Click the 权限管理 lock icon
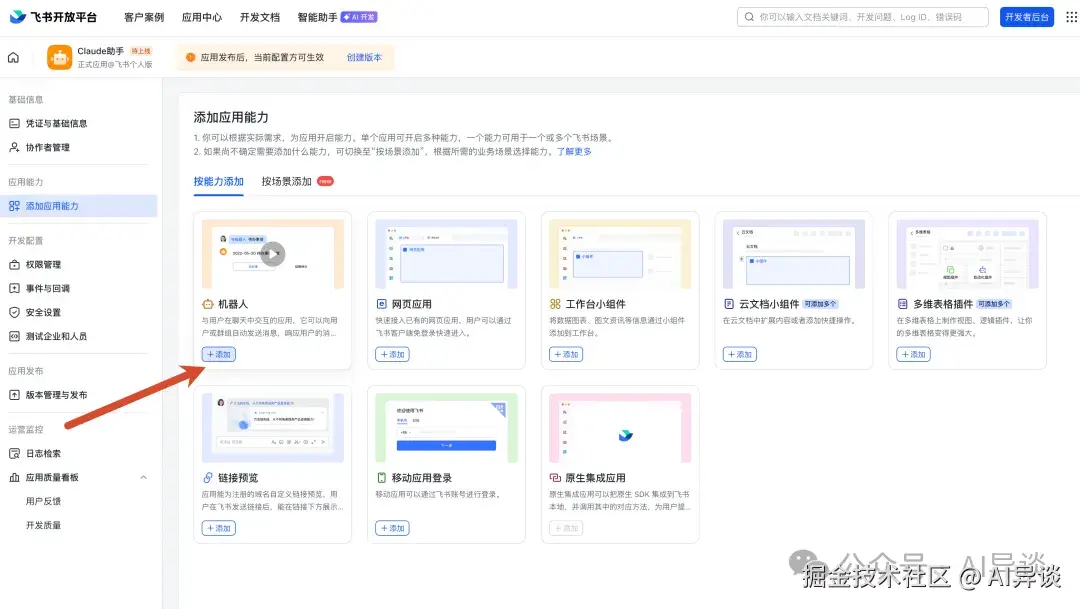This screenshot has height=609, width=1080. coord(14,265)
